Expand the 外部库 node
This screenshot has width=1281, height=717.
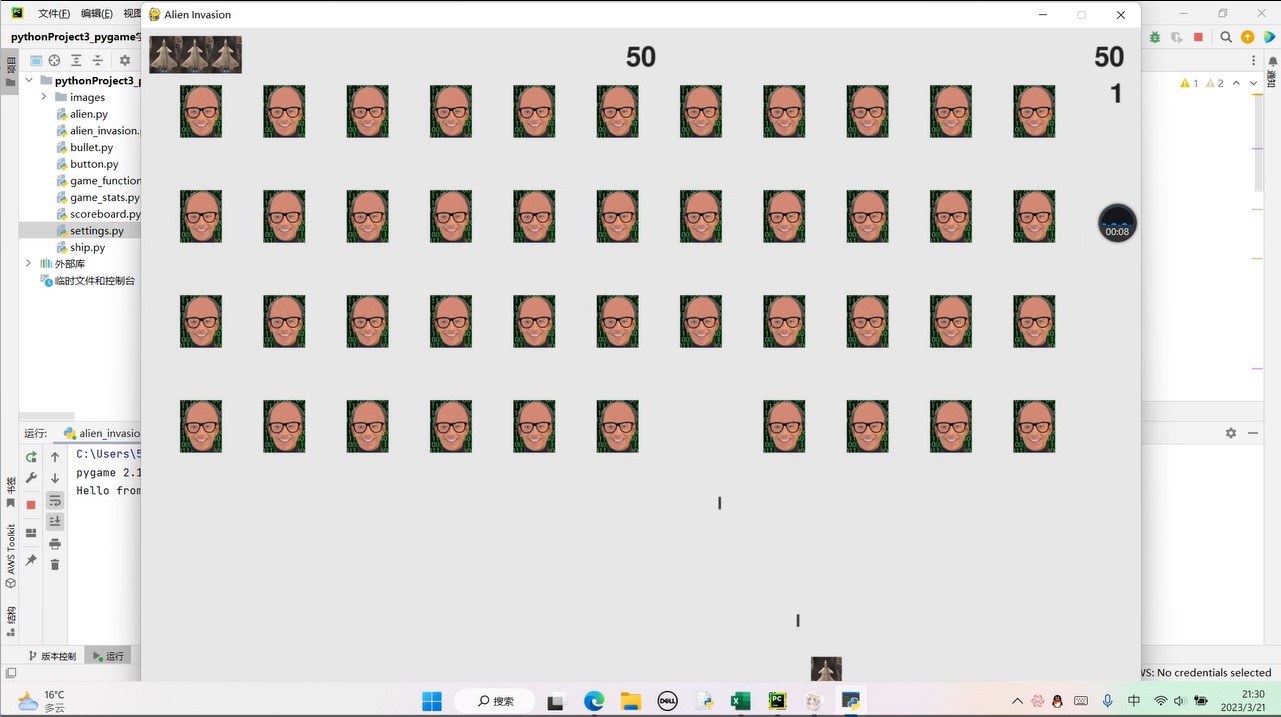tap(29, 264)
